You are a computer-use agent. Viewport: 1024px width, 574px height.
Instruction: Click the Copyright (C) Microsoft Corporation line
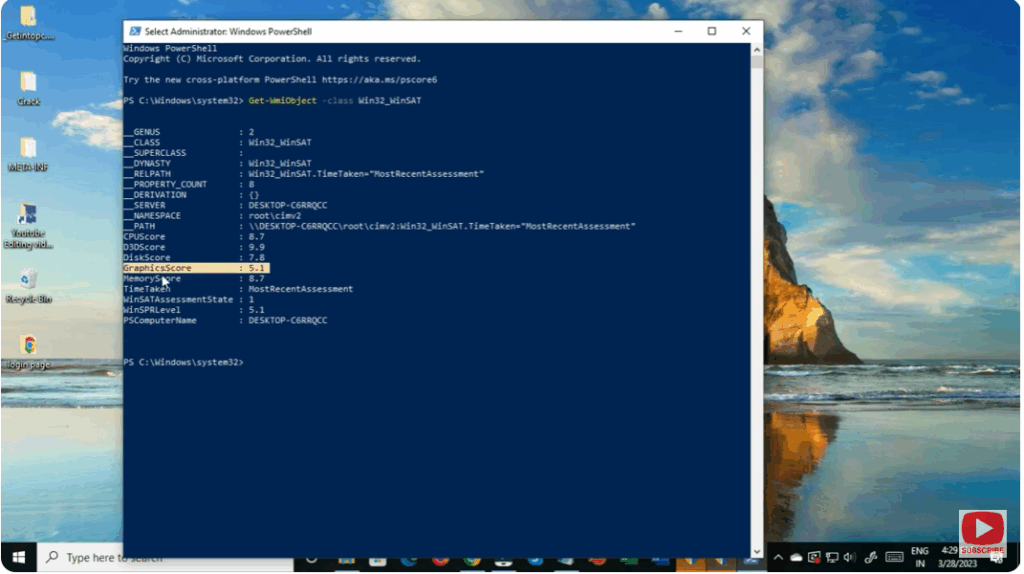272,59
